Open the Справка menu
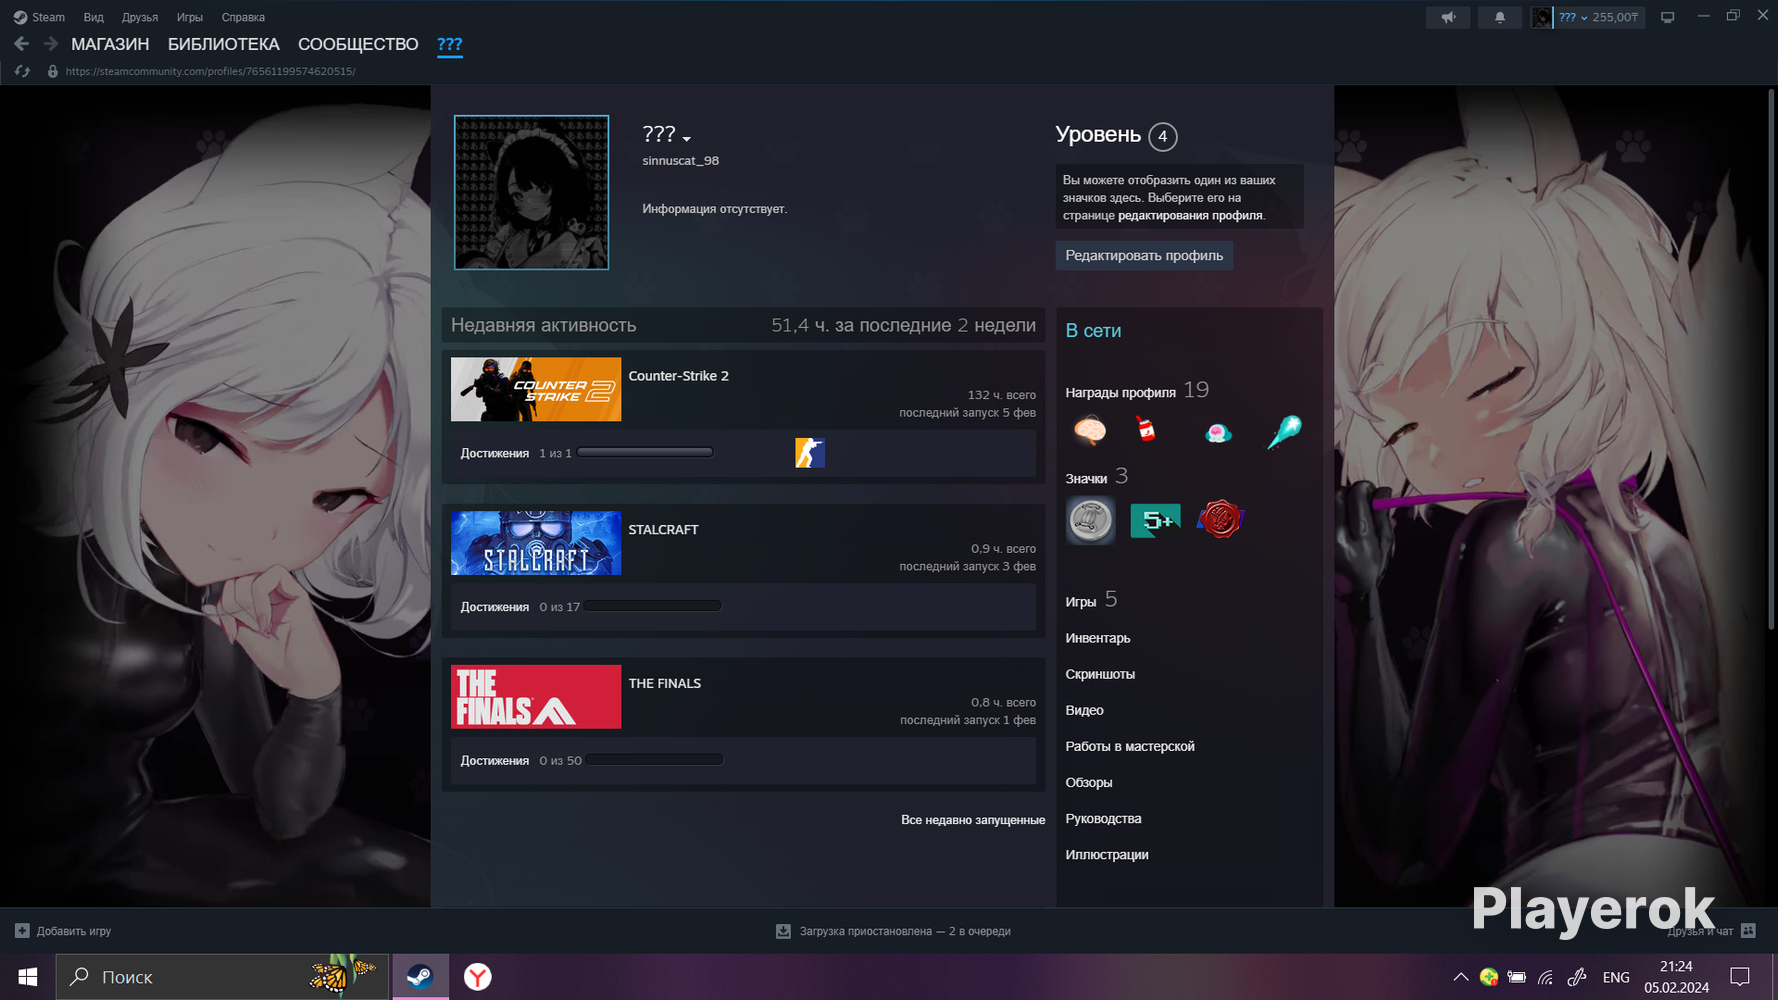The width and height of the screenshot is (1778, 1000). click(243, 17)
